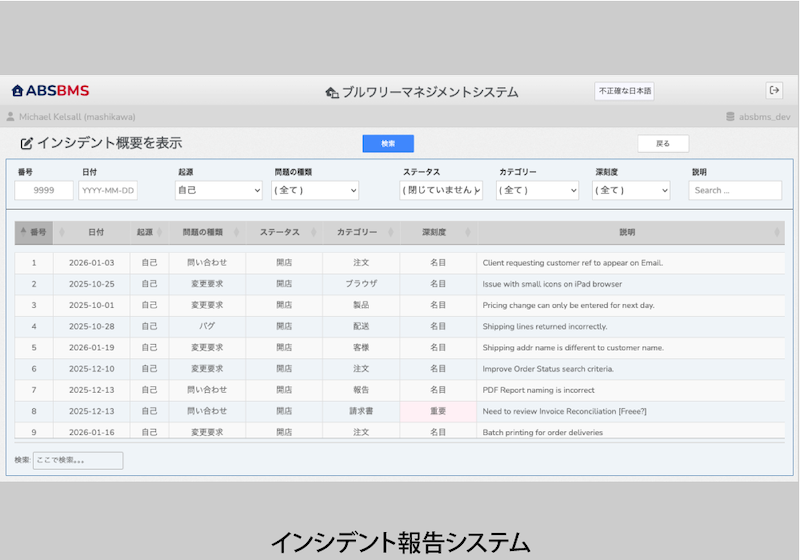Click date cell 2026-01-03
800x560 pixels.
(x=92, y=263)
